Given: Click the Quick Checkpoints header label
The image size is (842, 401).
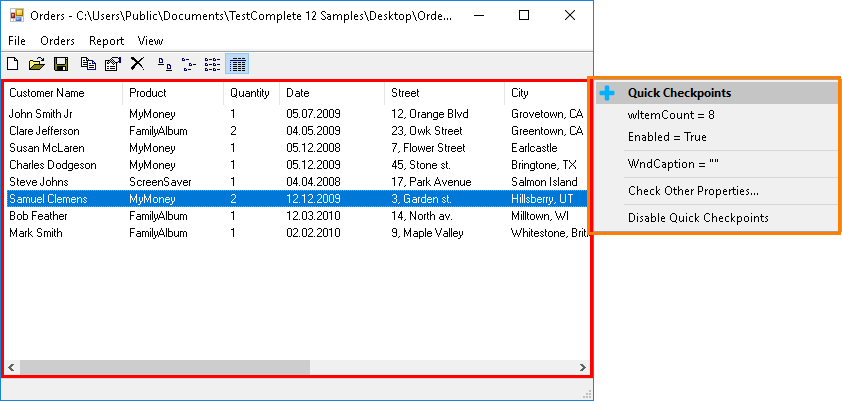Looking at the screenshot, I should 679,93.
